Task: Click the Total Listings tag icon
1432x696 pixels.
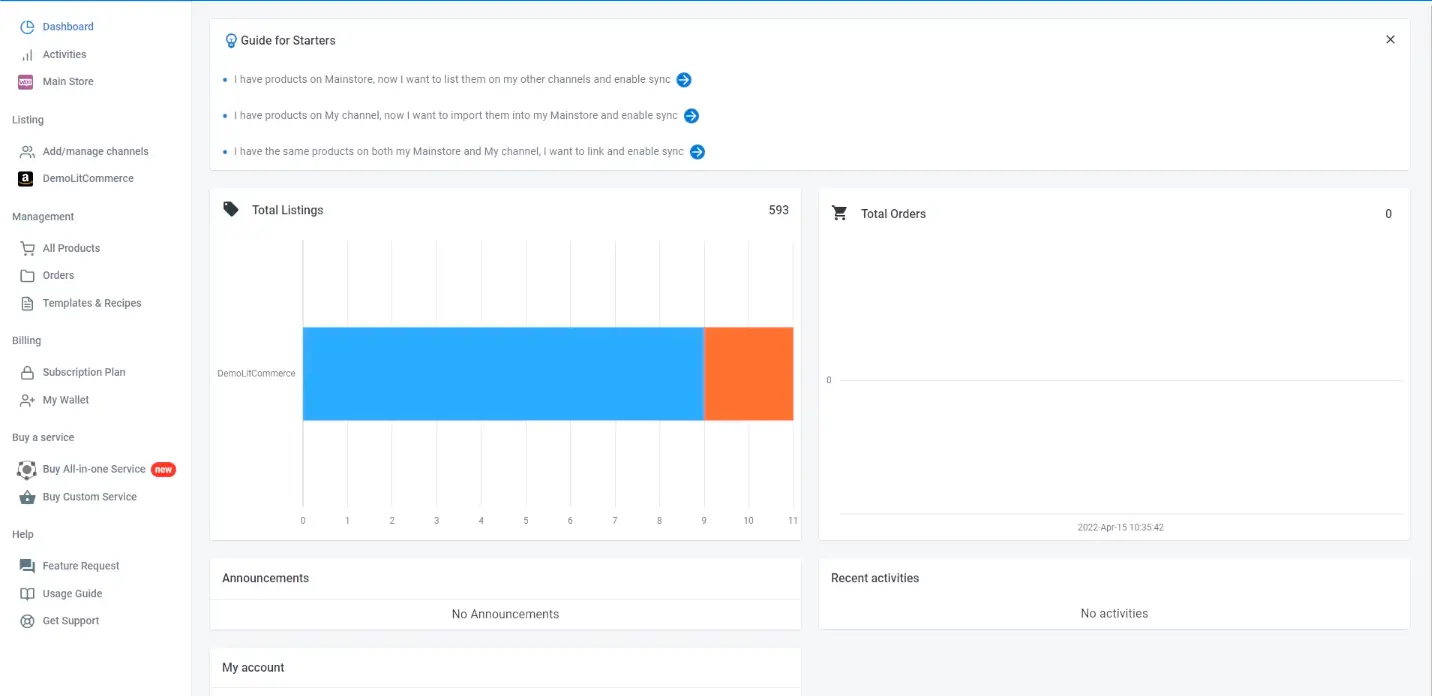Action: click(231, 209)
